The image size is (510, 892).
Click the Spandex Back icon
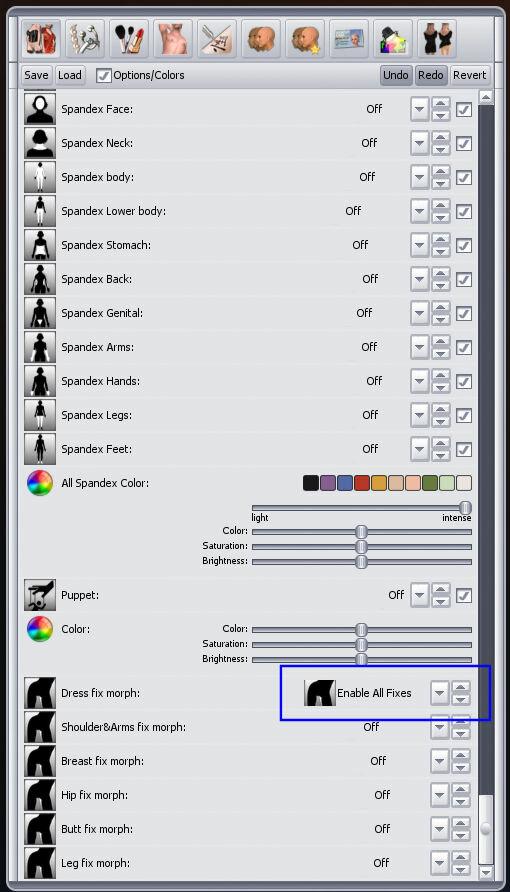point(40,279)
